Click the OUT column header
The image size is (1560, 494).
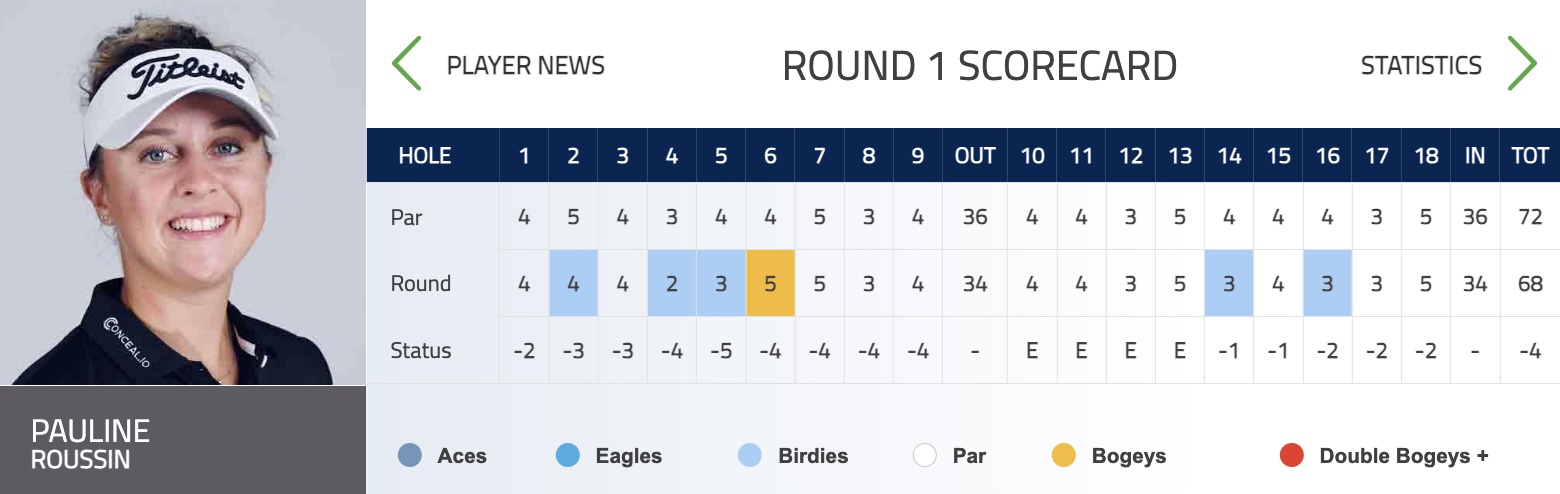[975, 156]
